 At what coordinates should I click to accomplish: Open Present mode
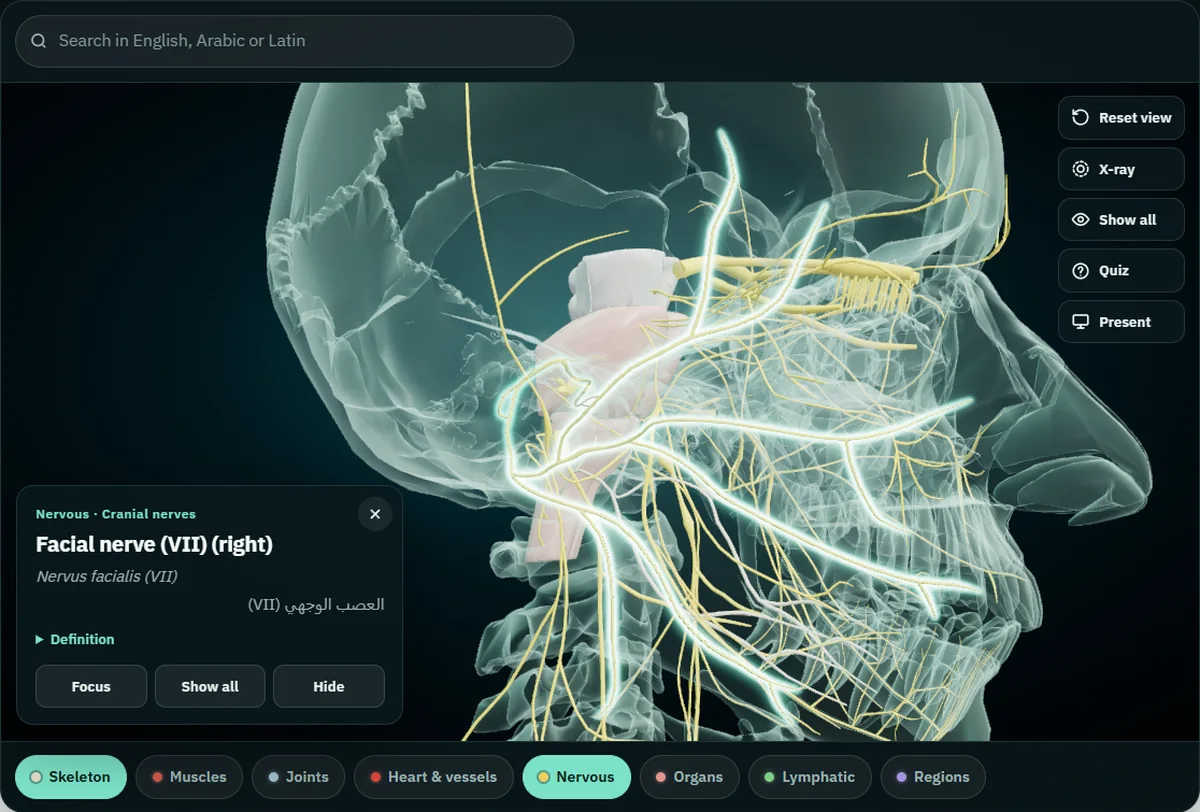1121,322
